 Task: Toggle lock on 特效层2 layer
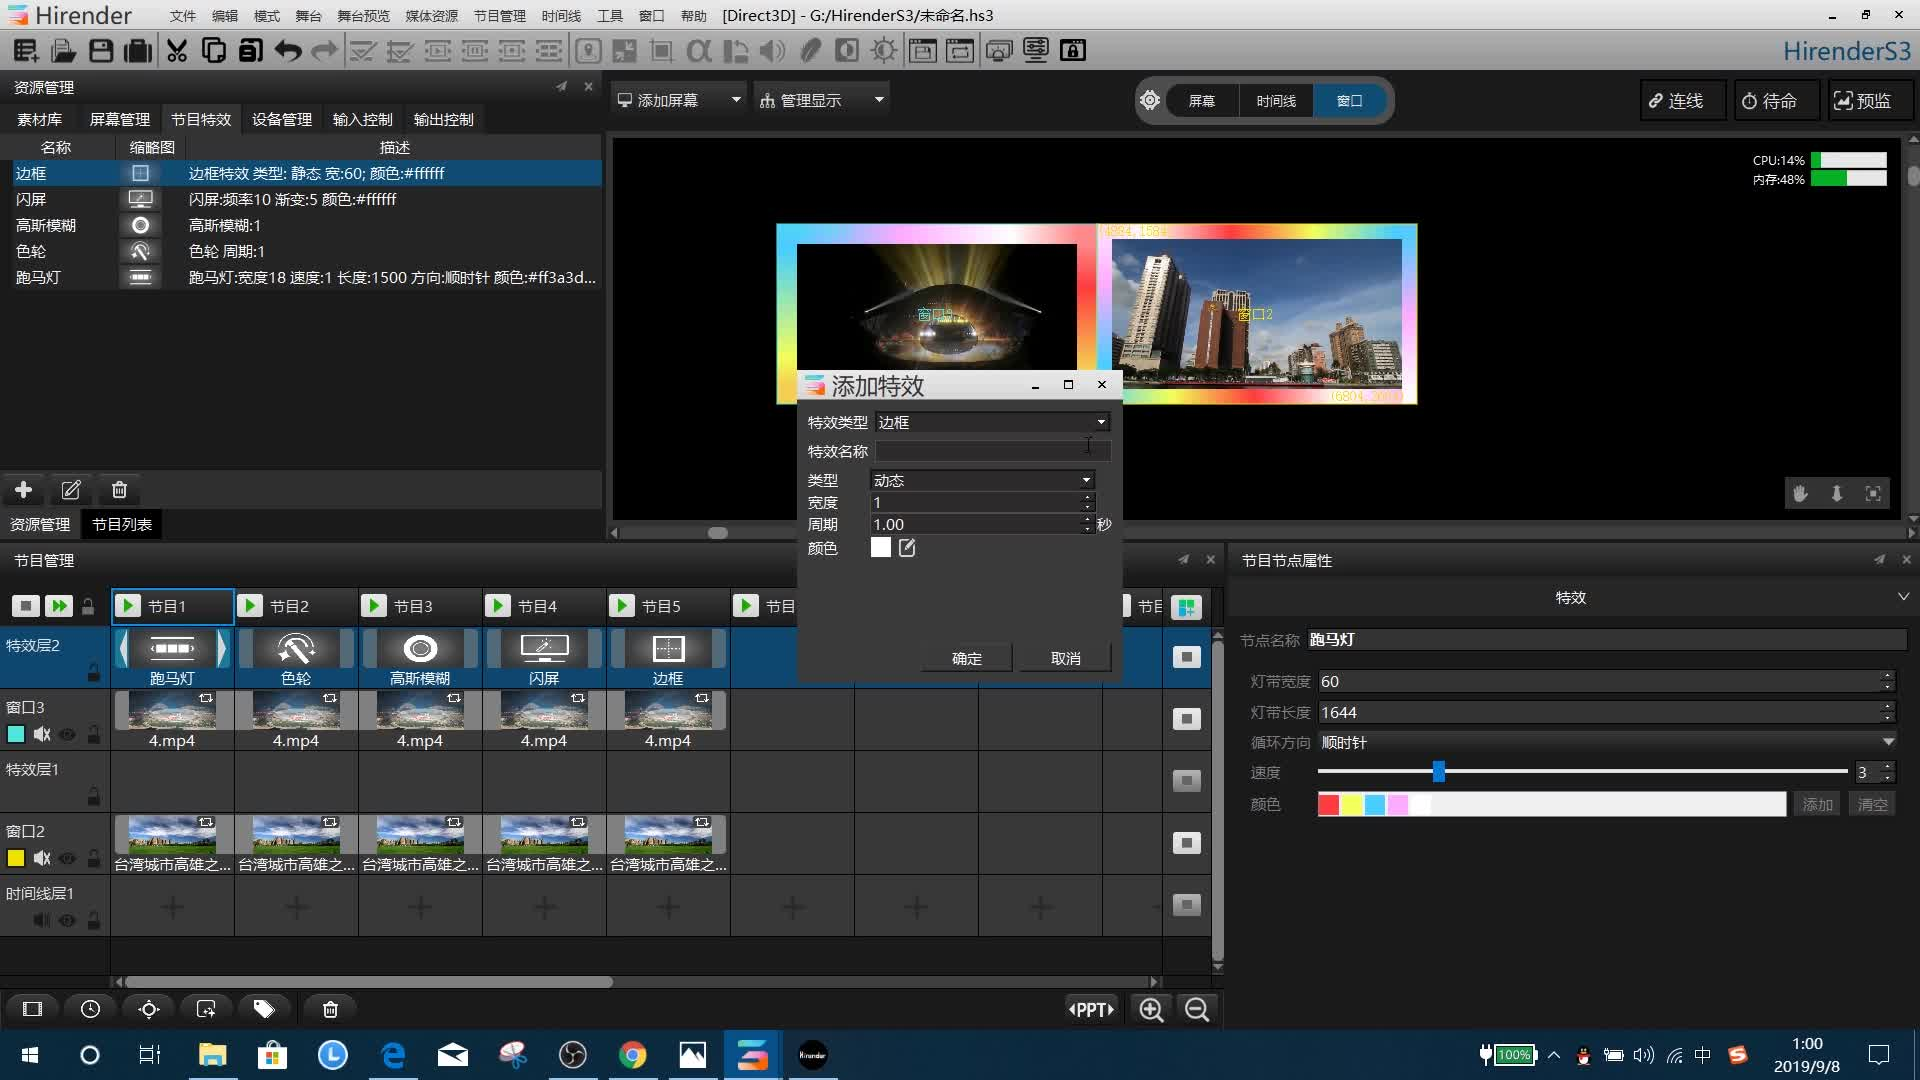[93, 672]
